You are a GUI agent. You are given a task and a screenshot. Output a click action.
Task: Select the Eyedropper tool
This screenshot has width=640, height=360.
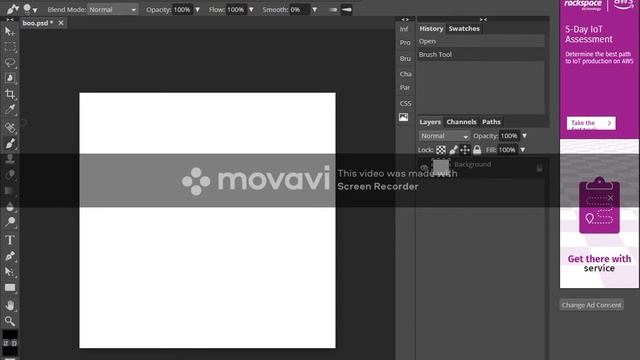click(x=10, y=109)
